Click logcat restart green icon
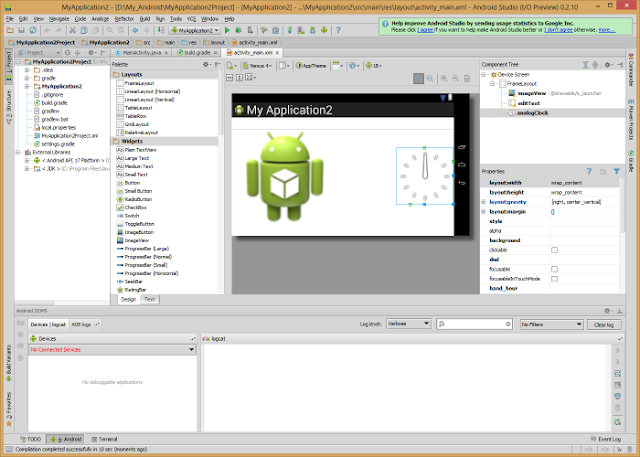Viewport: 640px width, 457px height. (x=618, y=422)
